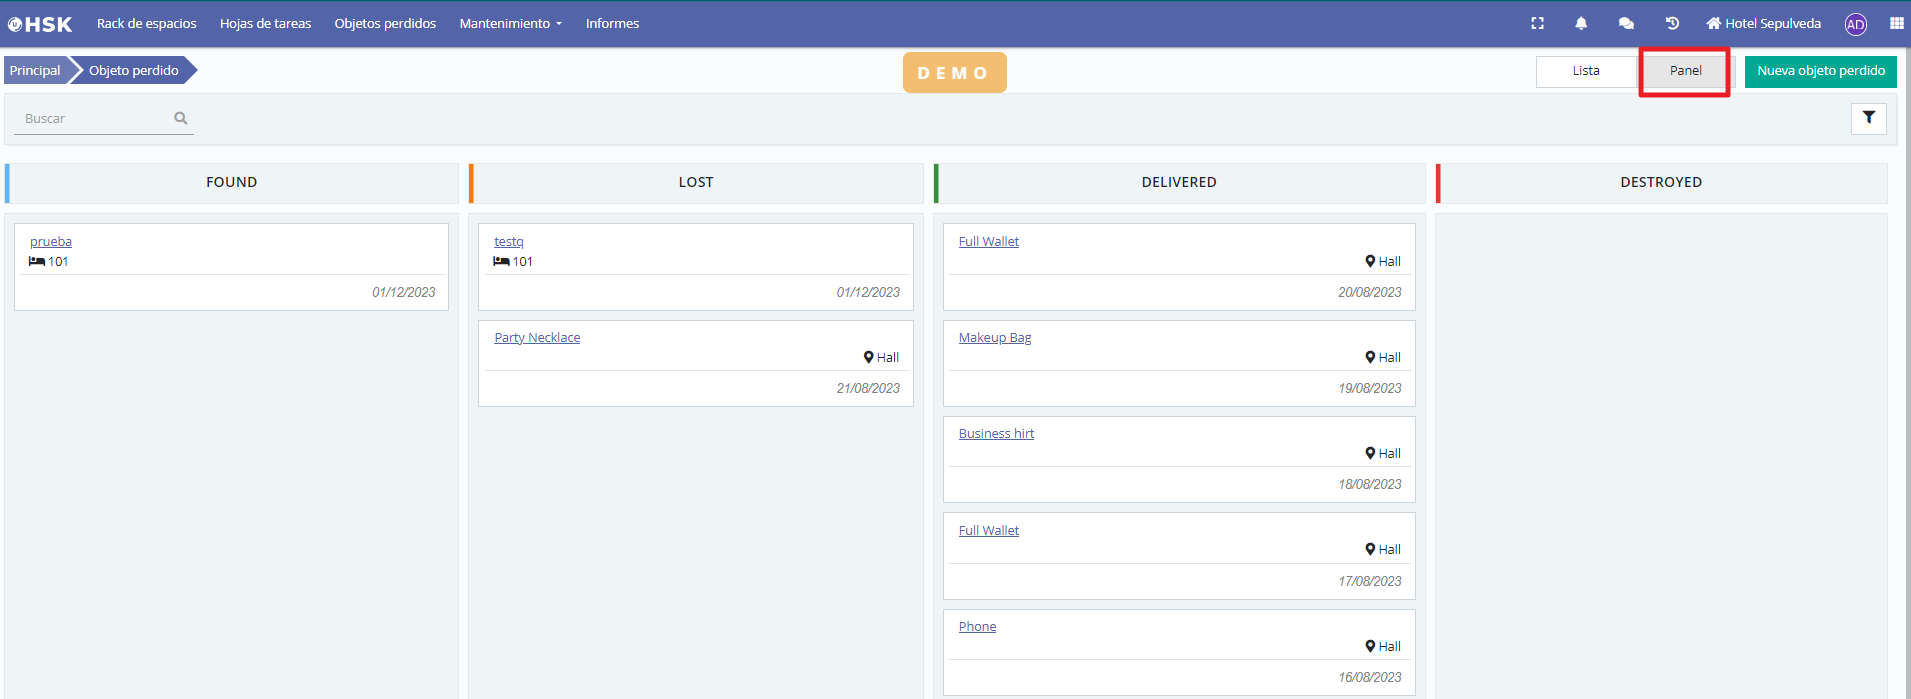Open the Makeup Bag item link
Image resolution: width=1911 pixels, height=699 pixels.
(994, 338)
